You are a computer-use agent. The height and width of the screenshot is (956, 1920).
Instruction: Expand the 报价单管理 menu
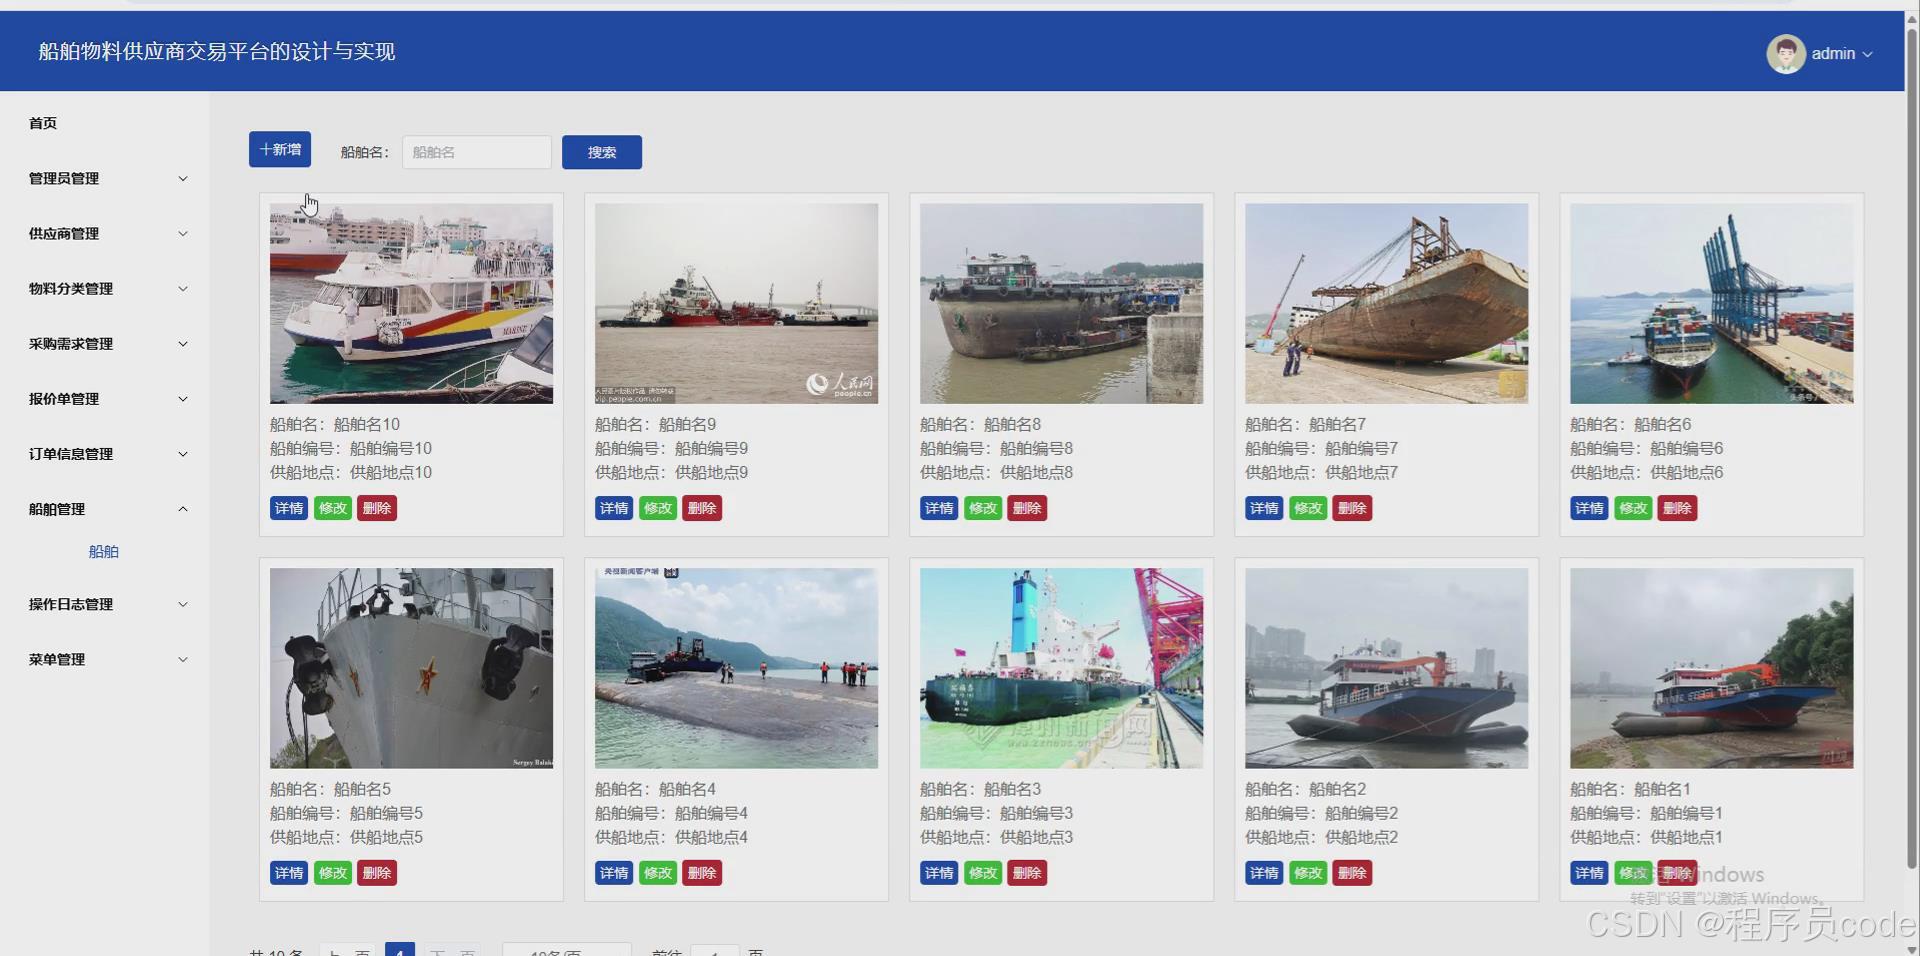106,398
